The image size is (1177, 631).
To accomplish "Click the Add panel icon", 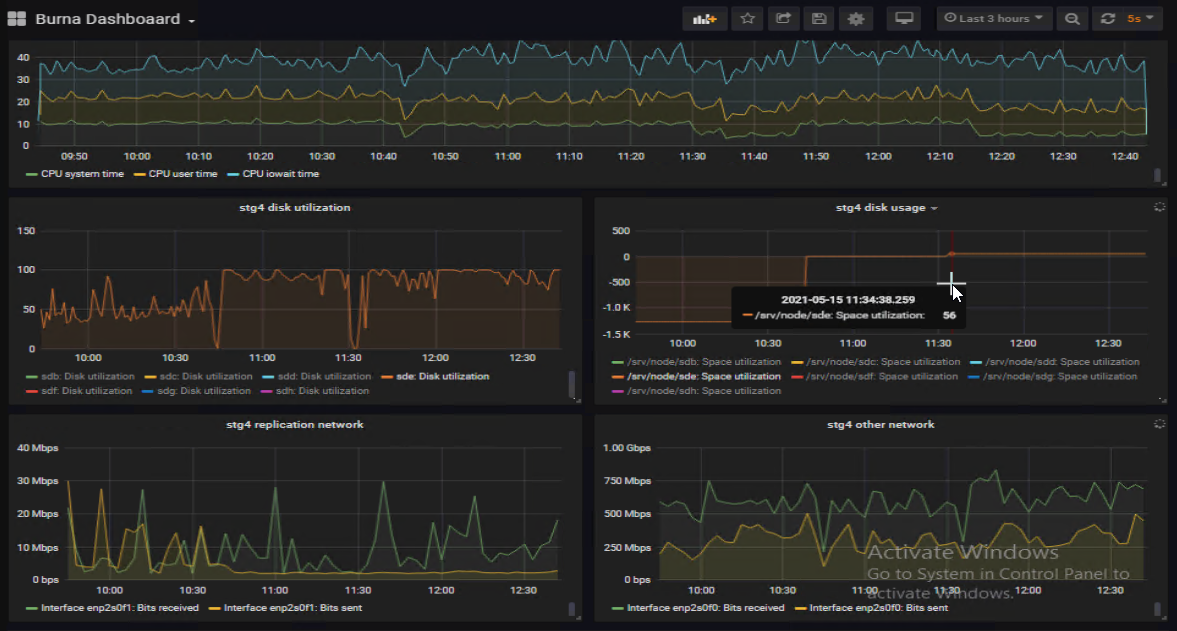I will (x=705, y=19).
